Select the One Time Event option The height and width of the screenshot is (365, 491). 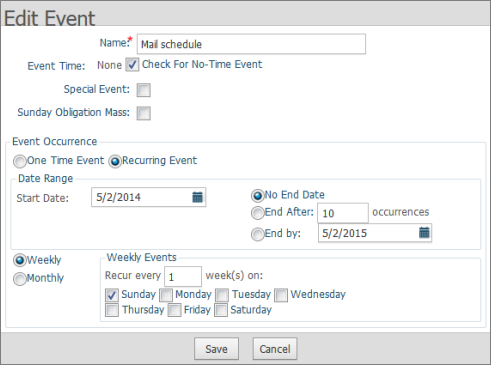[20, 161]
